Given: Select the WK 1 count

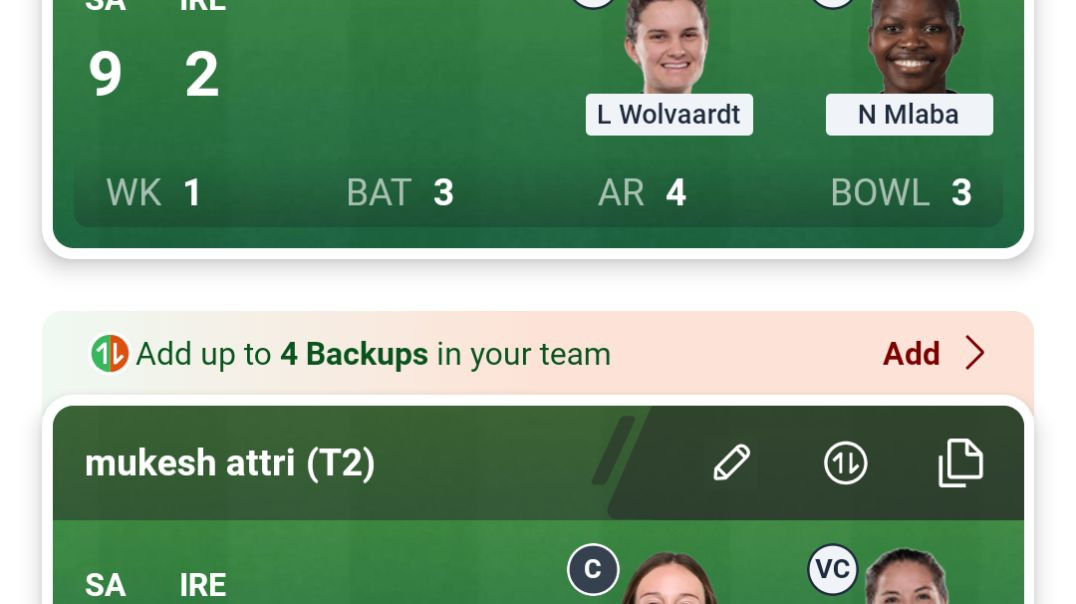Looking at the screenshot, I should [x=153, y=192].
